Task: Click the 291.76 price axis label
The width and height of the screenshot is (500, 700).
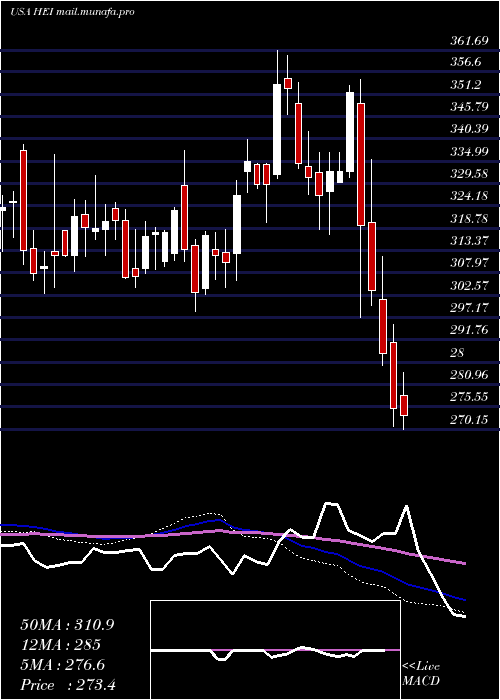Action: 468,330
